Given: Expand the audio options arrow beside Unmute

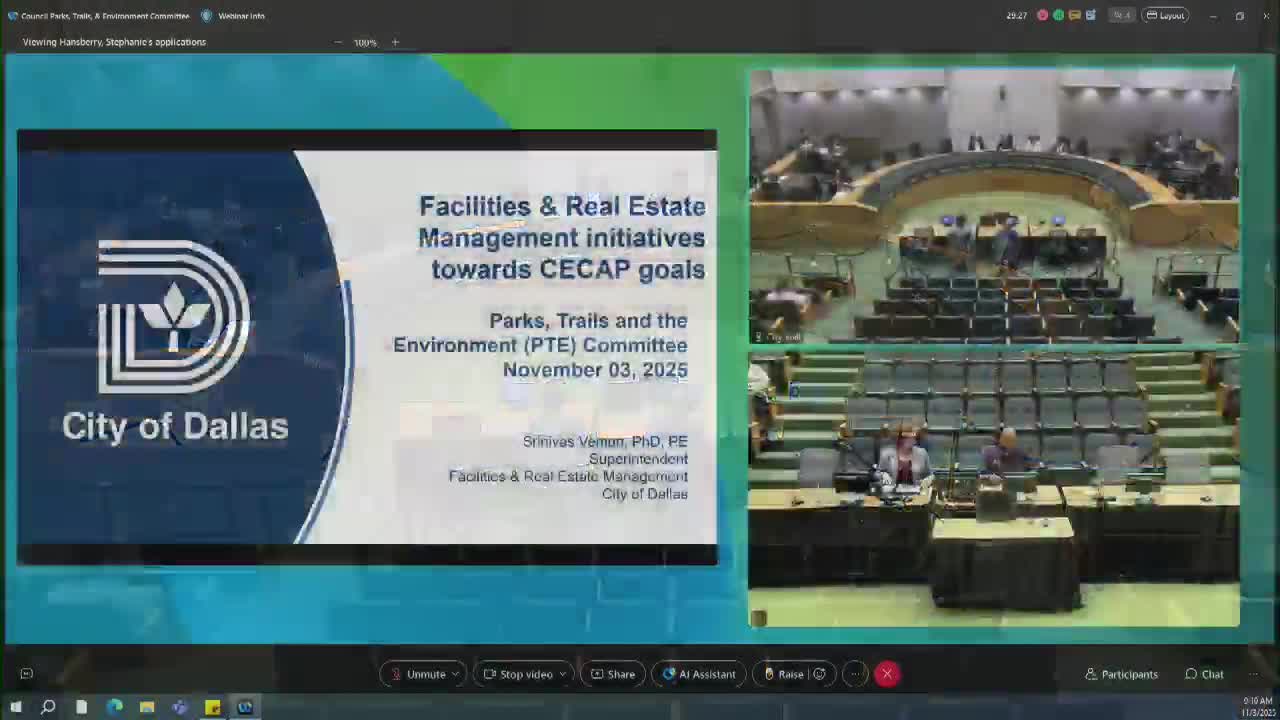Looking at the screenshot, I should point(455,674).
